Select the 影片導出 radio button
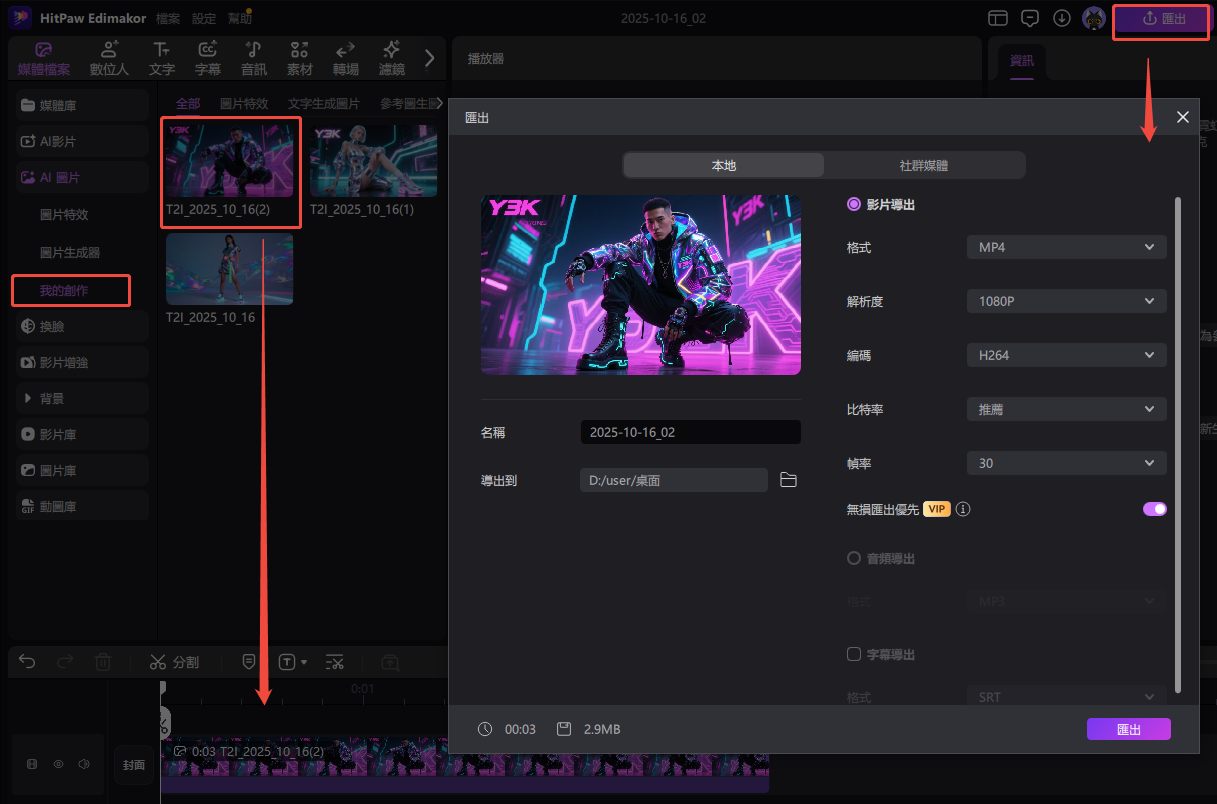 (x=854, y=204)
